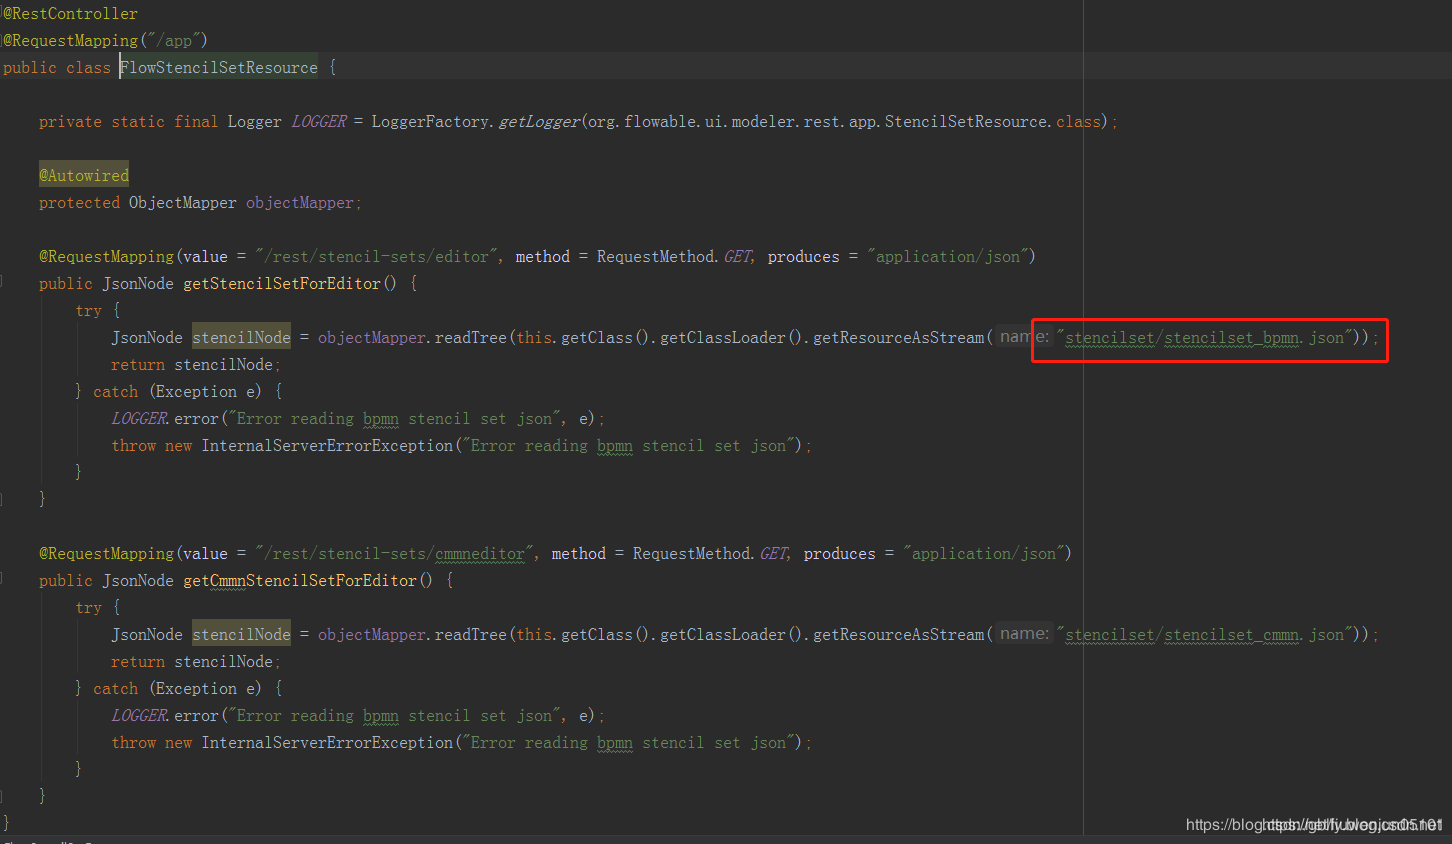The image size is (1452, 844).
Task: Click getResourceAsStream call in getCmmnStencilSetForEditor
Action: tap(899, 634)
